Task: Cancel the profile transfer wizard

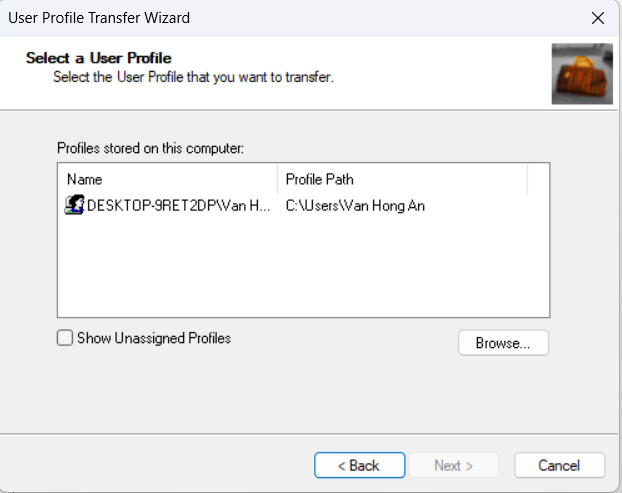Action: 559,465
